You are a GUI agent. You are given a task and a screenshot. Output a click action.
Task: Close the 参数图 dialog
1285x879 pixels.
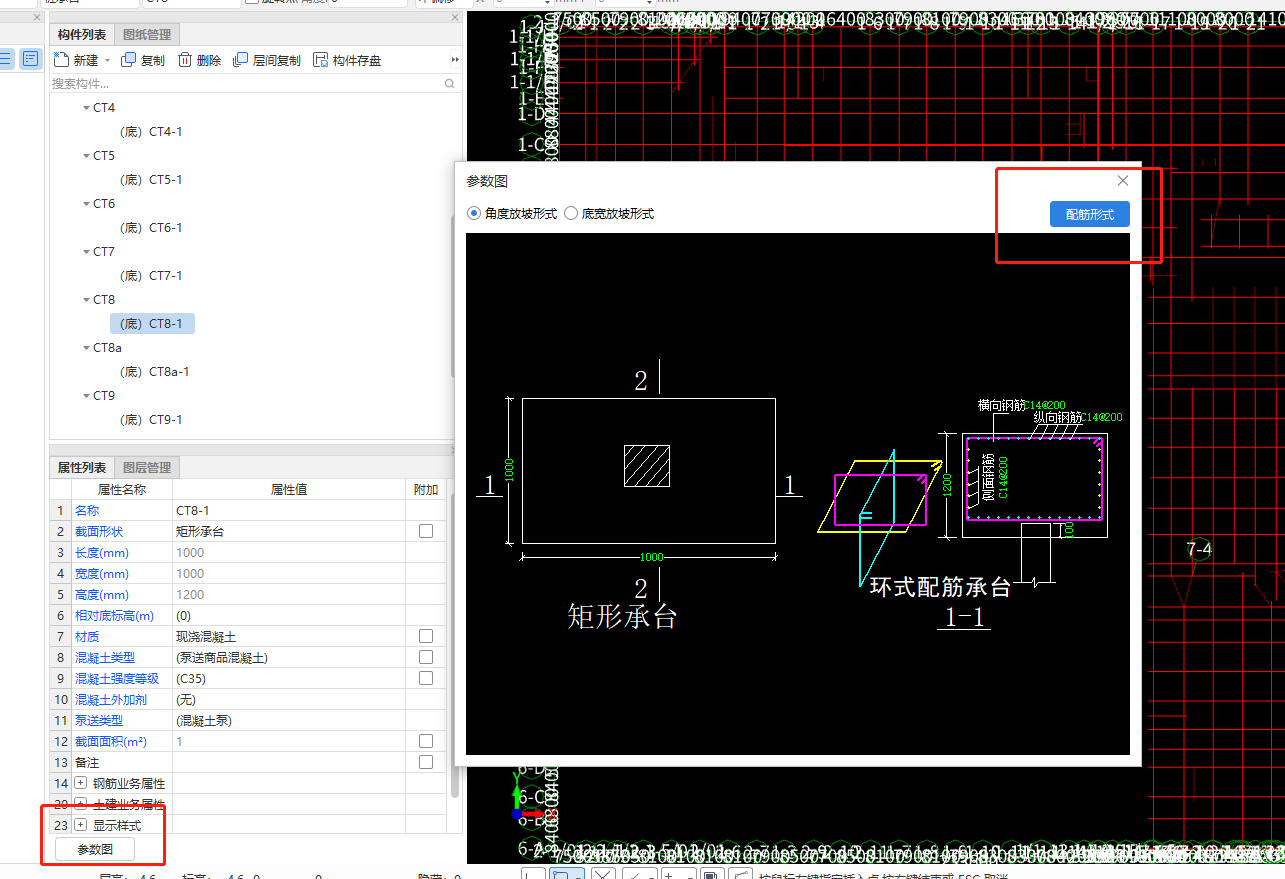pyautogui.click(x=1123, y=181)
